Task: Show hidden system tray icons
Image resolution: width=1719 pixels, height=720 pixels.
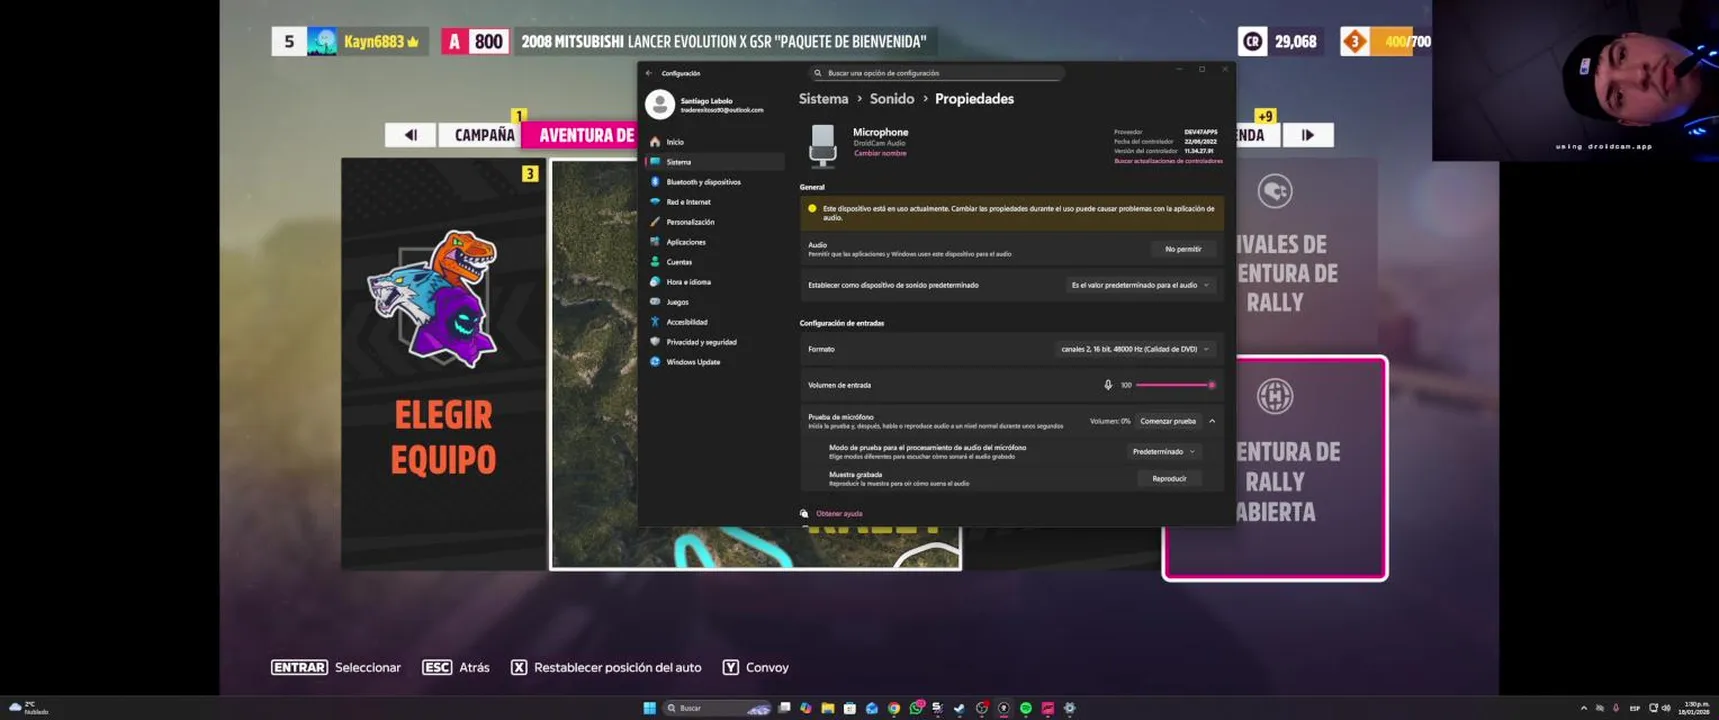Action: tap(1583, 708)
